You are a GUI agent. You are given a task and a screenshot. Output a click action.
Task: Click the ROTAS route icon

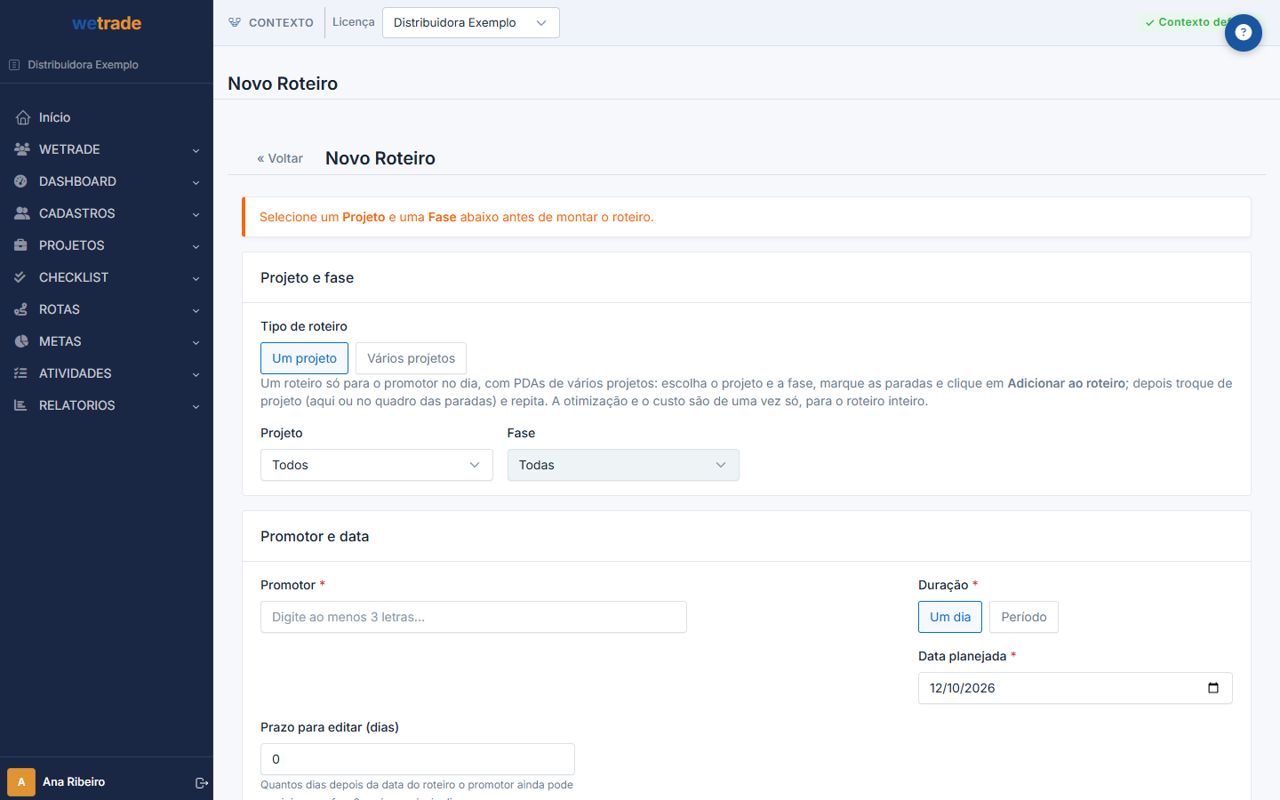pos(22,310)
